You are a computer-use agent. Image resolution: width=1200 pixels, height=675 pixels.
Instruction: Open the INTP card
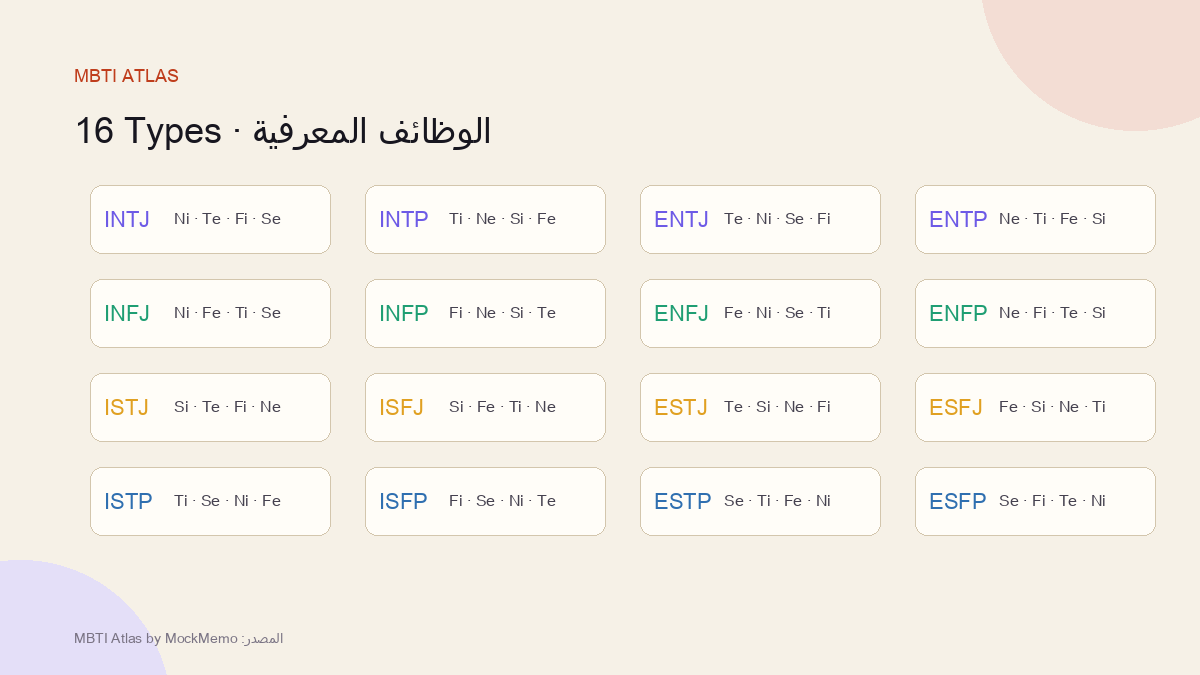(485, 219)
